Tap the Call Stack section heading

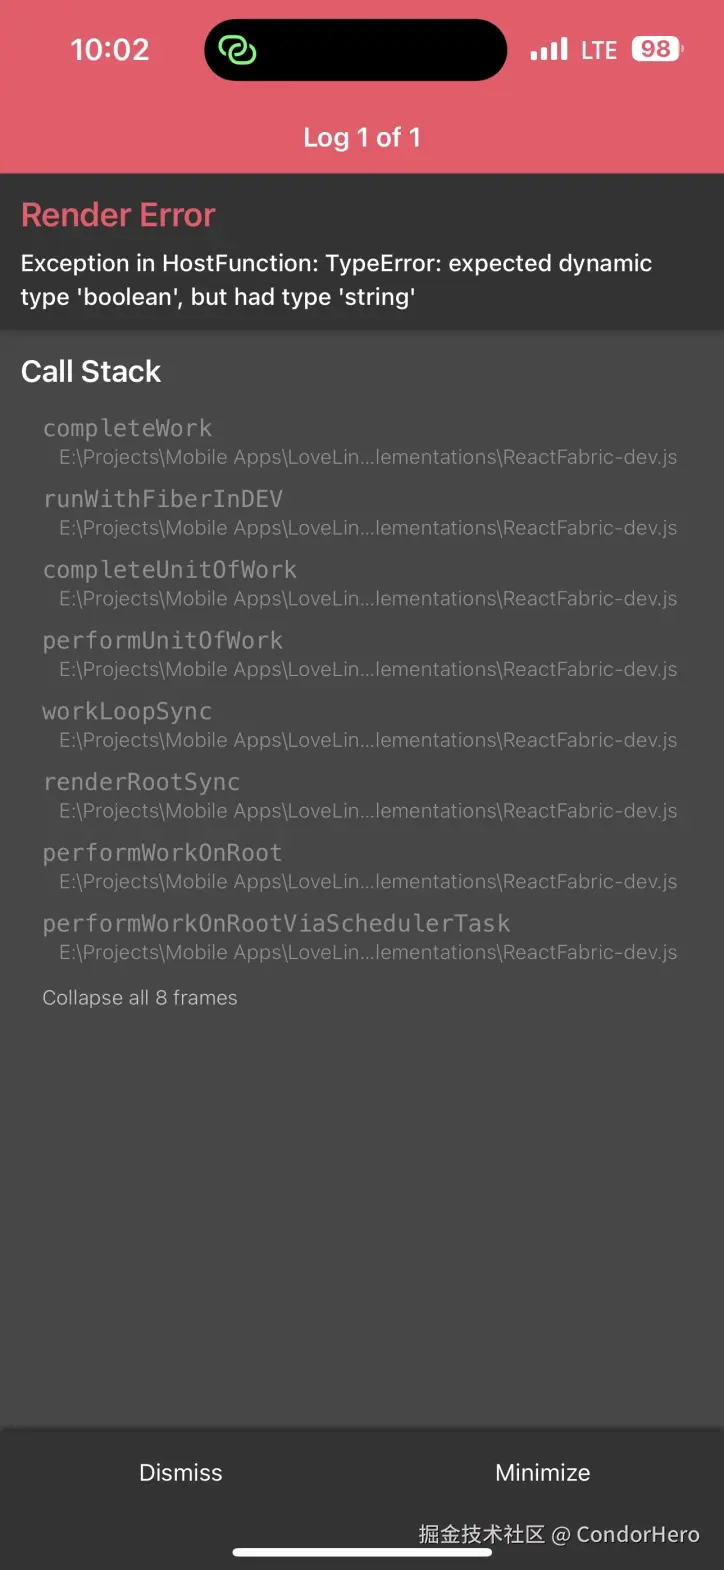coord(91,371)
